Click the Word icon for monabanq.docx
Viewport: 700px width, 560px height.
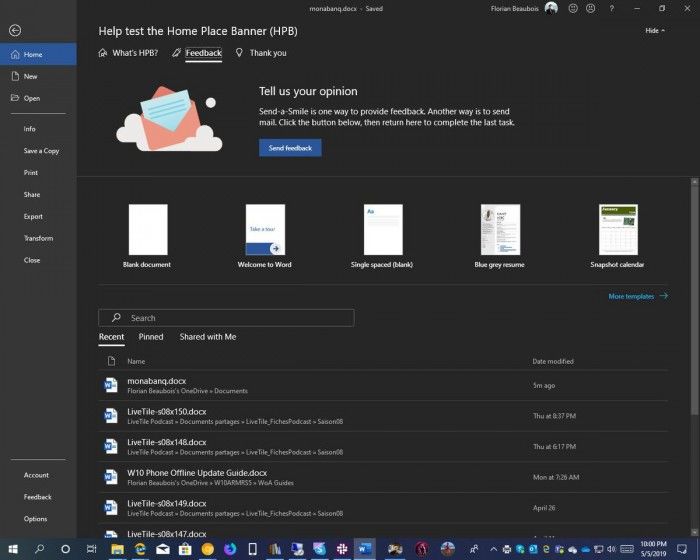click(x=111, y=385)
